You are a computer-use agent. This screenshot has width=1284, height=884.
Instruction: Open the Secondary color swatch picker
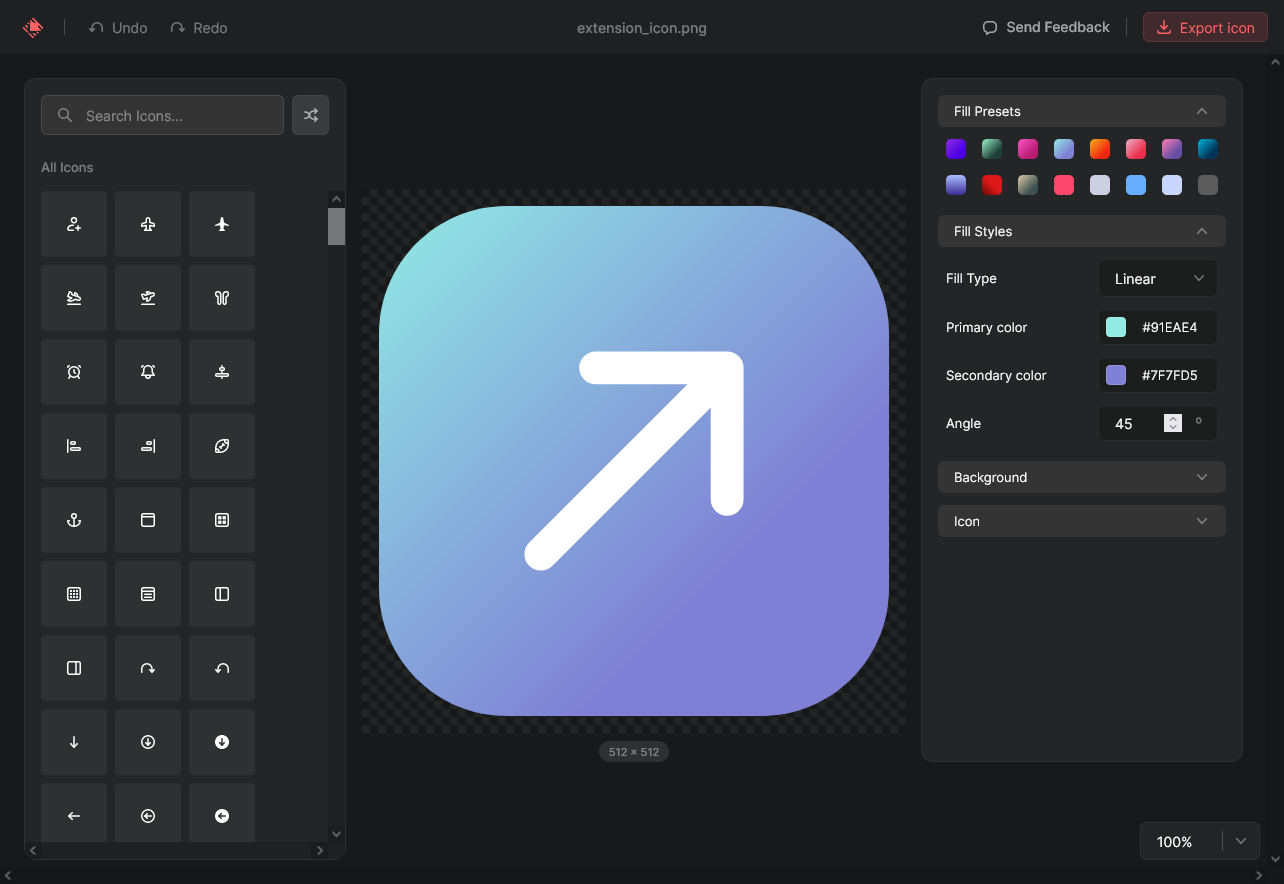(x=1116, y=375)
